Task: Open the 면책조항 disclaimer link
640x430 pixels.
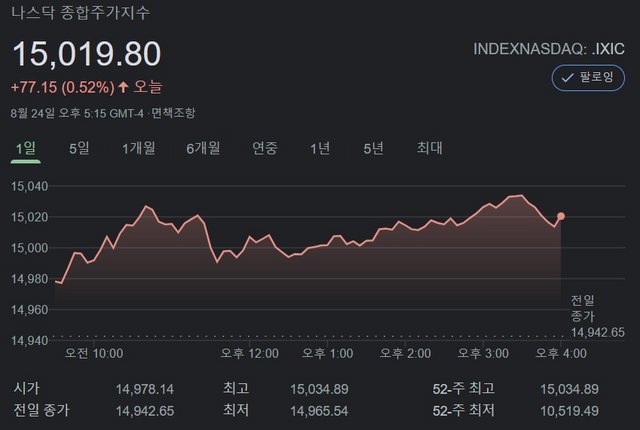Action: [173, 113]
